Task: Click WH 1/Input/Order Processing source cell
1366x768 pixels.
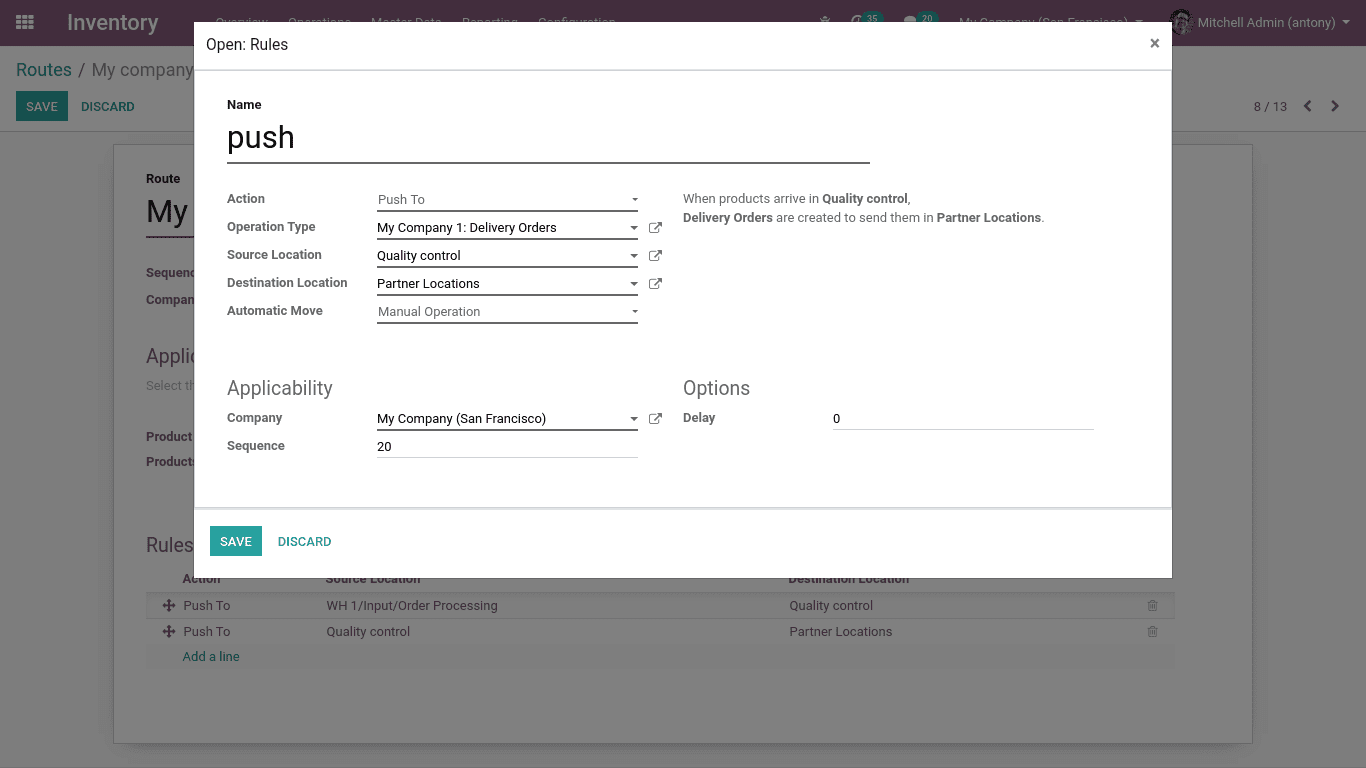Action: click(412, 606)
